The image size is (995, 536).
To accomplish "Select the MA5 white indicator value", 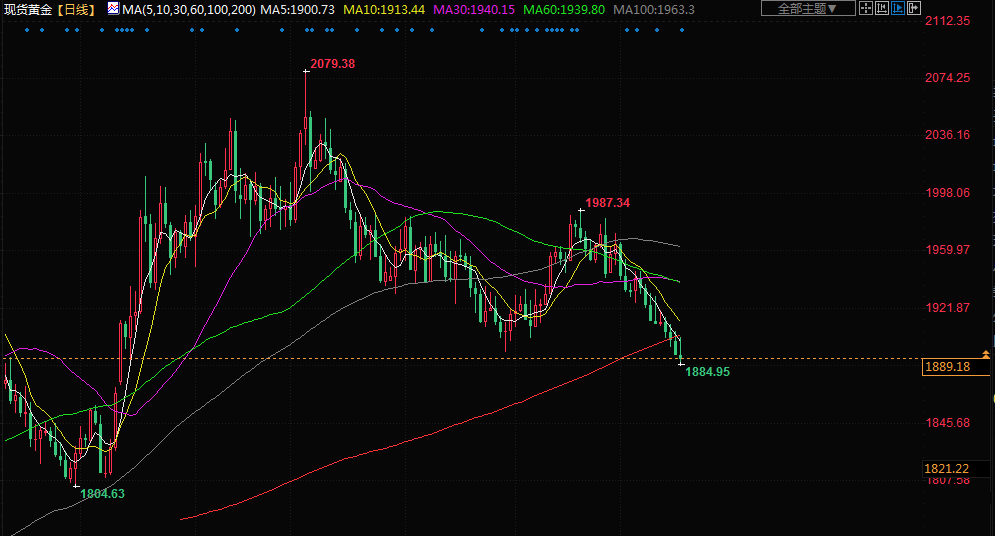I will (297, 9).
